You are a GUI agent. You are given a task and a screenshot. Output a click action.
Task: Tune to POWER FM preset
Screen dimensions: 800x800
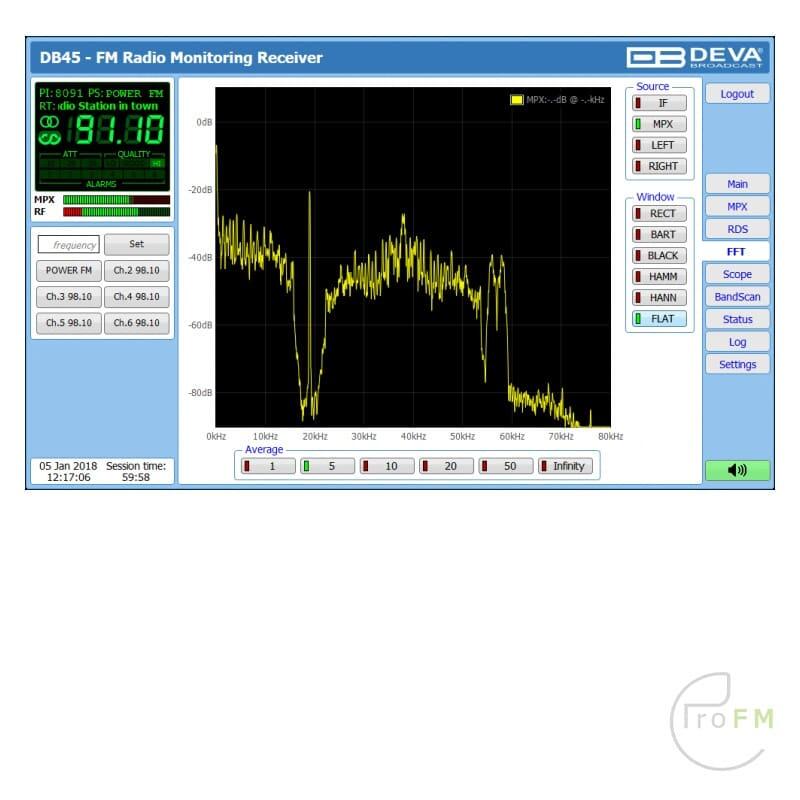pos(69,271)
